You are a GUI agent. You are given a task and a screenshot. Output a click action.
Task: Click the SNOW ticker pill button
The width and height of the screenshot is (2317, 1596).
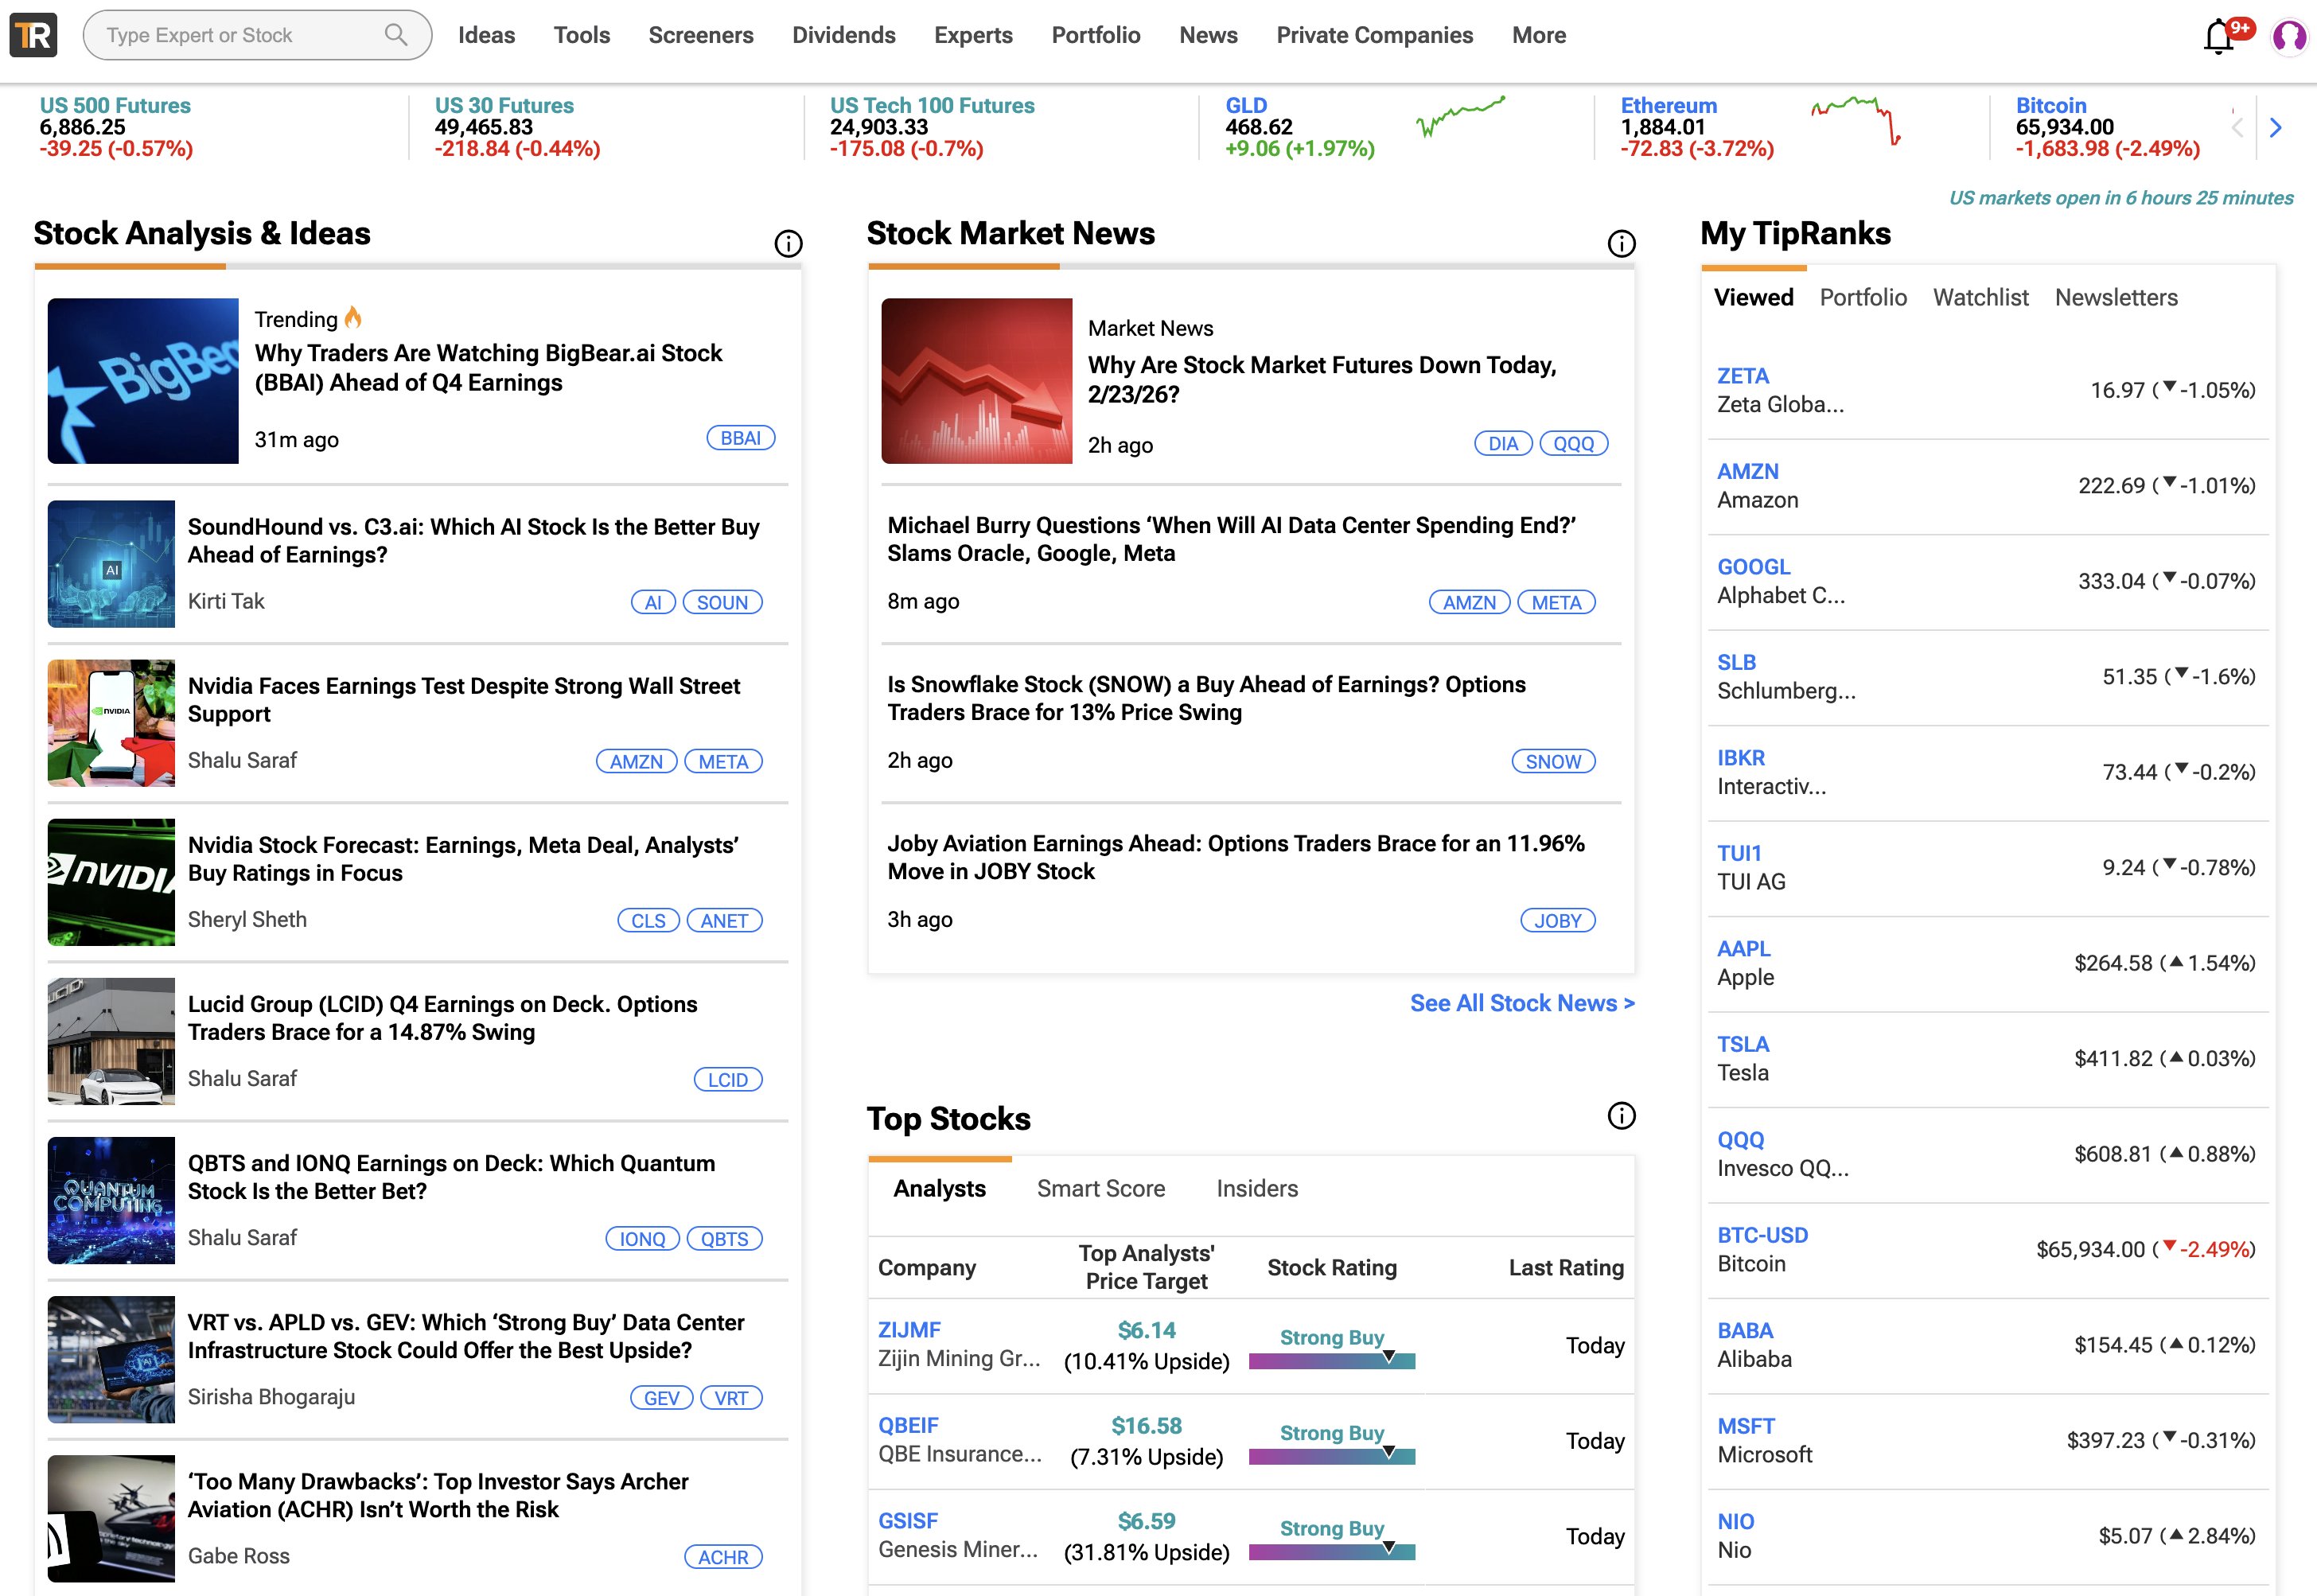(1552, 761)
